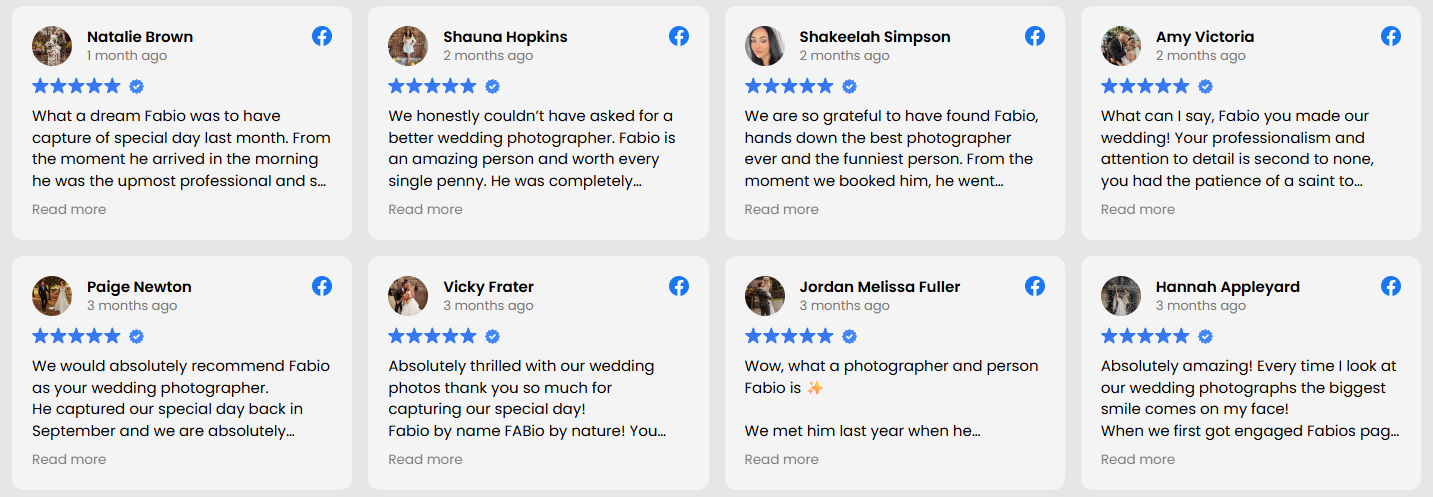Read more of Paige Newton's review

click(x=69, y=459)
